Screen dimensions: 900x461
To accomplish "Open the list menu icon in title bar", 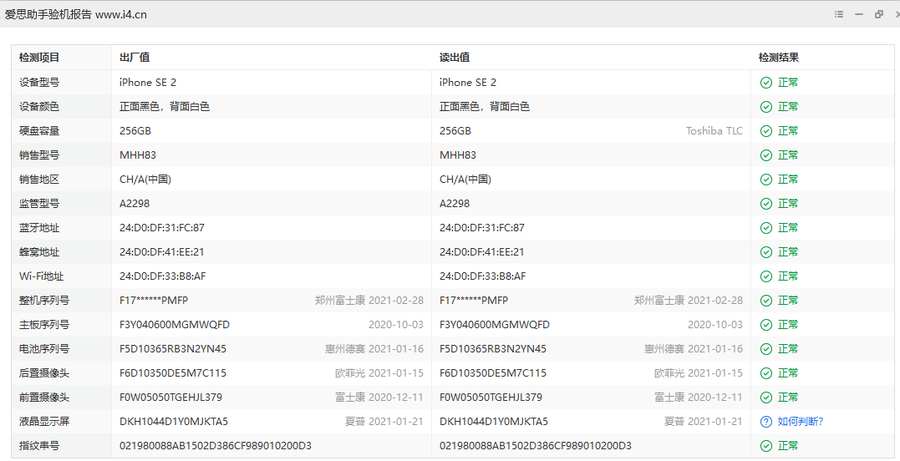I will point(839,14).
